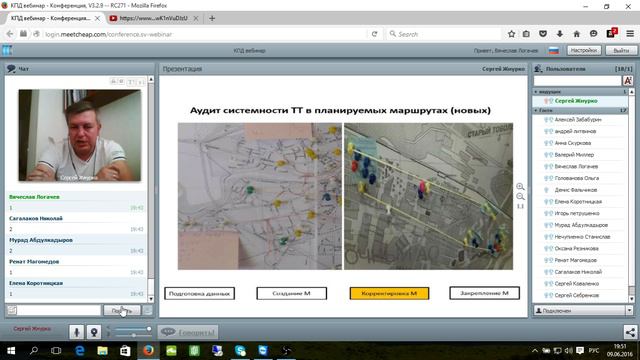Click the chat send button
Screen dimensions: 640x360
(x=122, y=311)
